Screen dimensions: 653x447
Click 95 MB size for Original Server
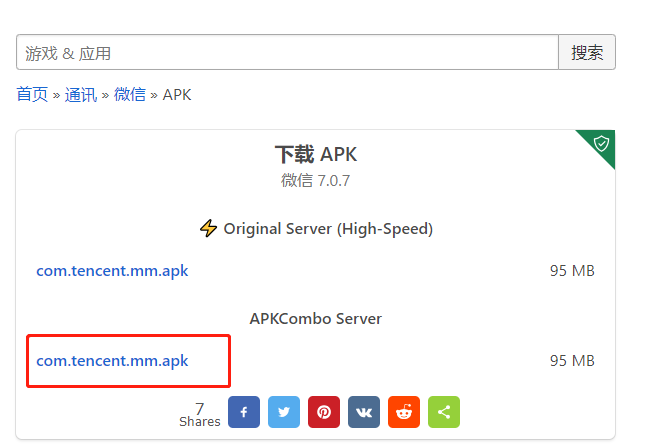572,271
